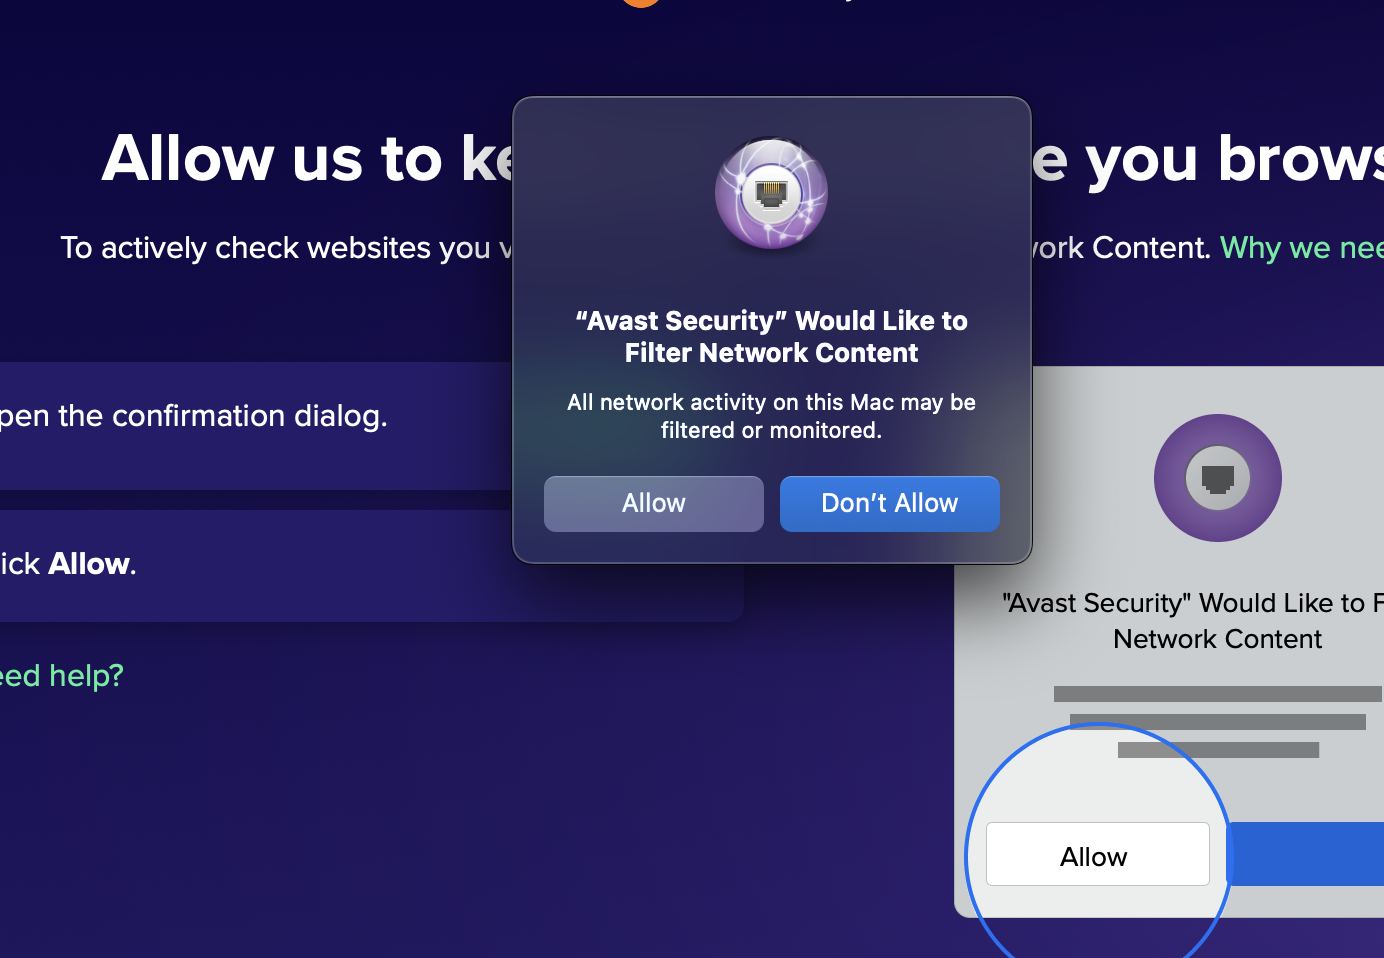Viewport: 1384px width, 958px height.
Task: Click "Network Content" text in the gray illustration
Action: [1217, 639]
